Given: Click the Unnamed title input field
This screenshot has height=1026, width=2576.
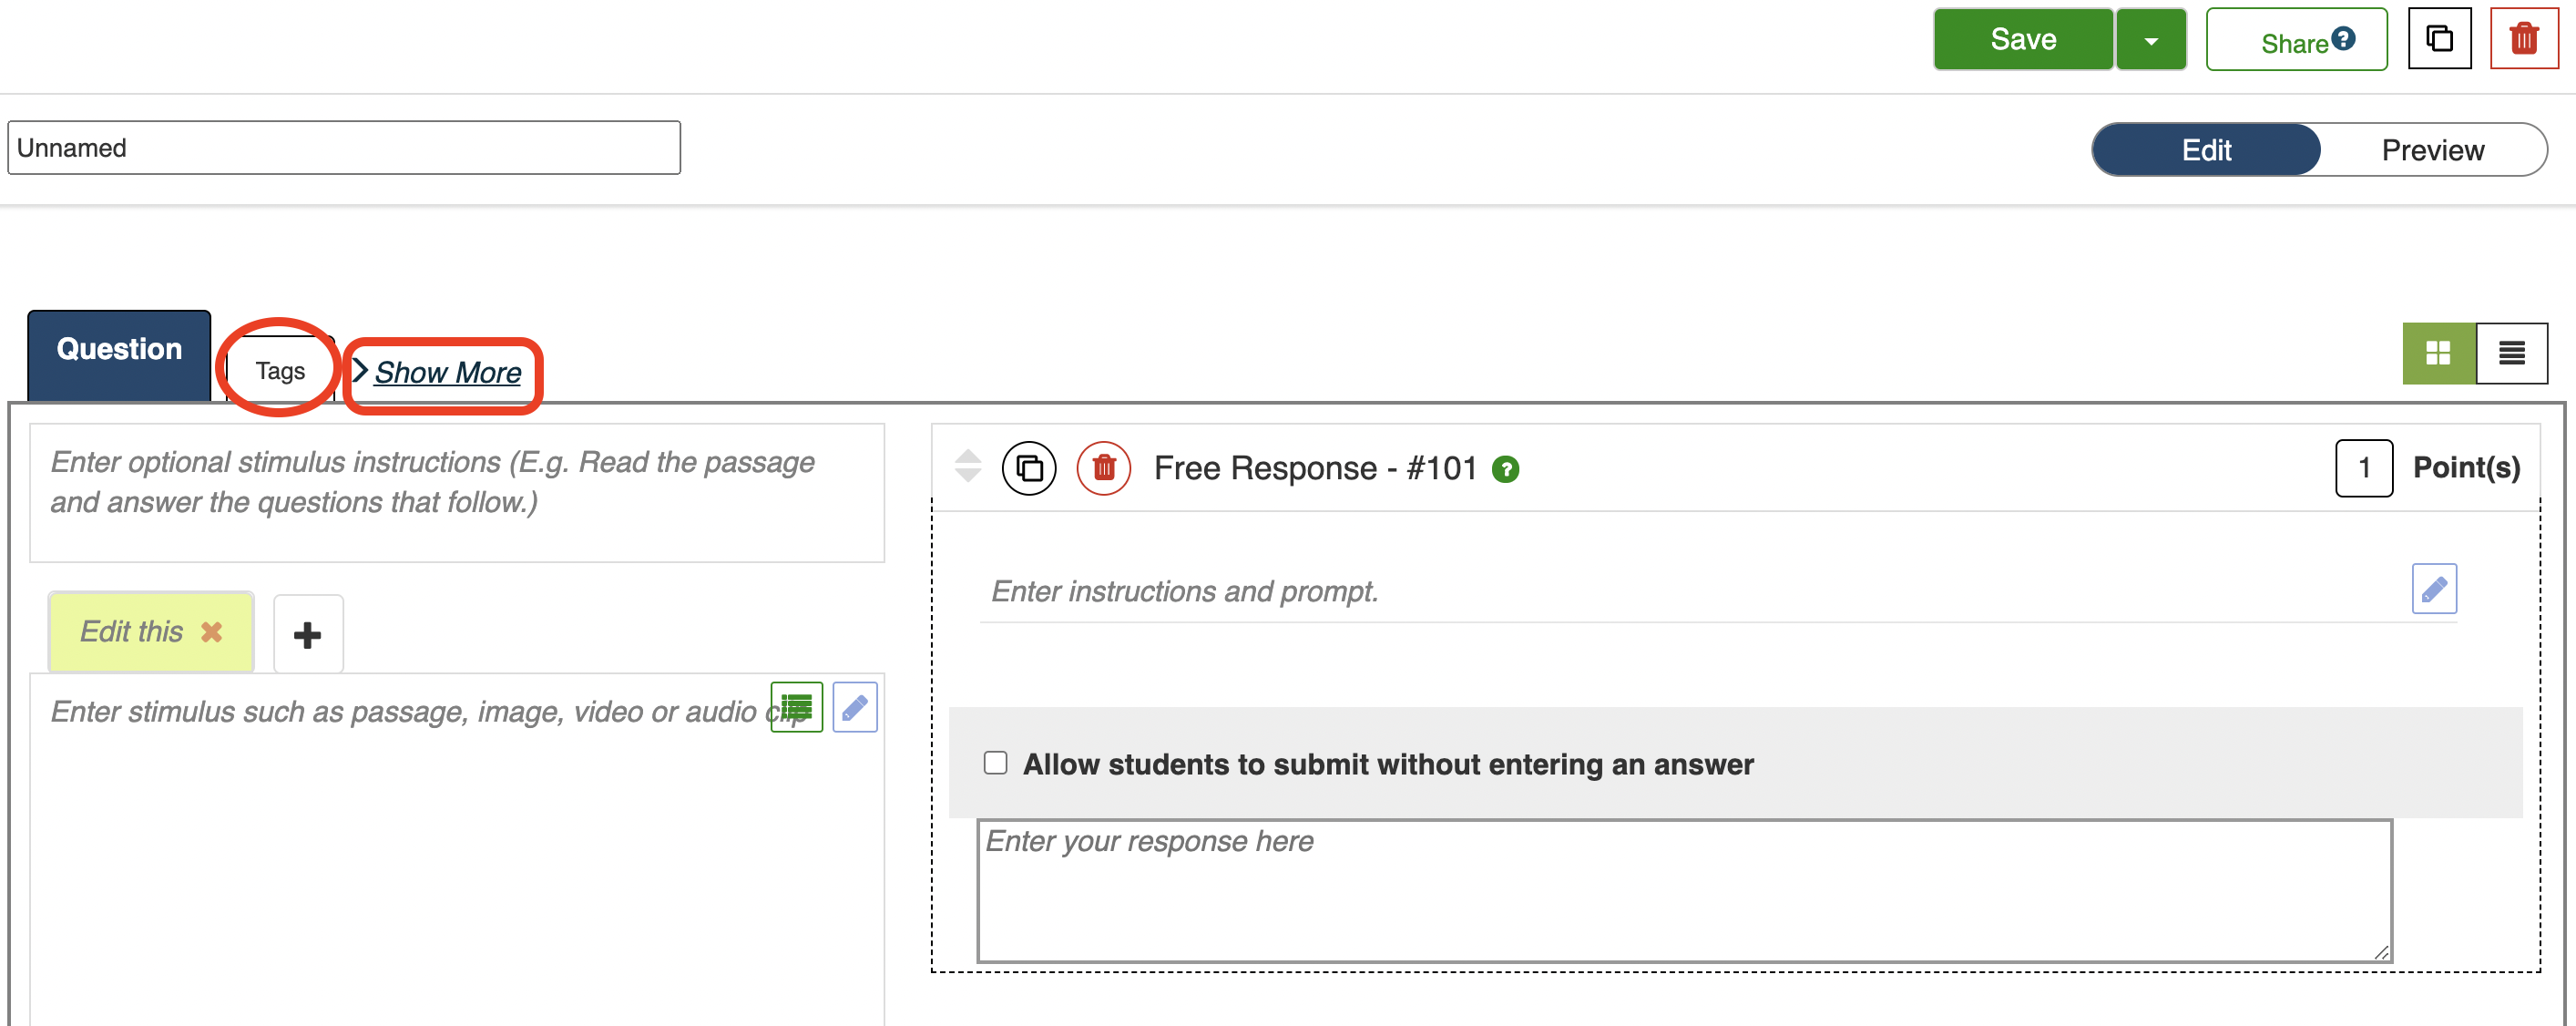Looking at the screenshot, I should coord(344,148).
